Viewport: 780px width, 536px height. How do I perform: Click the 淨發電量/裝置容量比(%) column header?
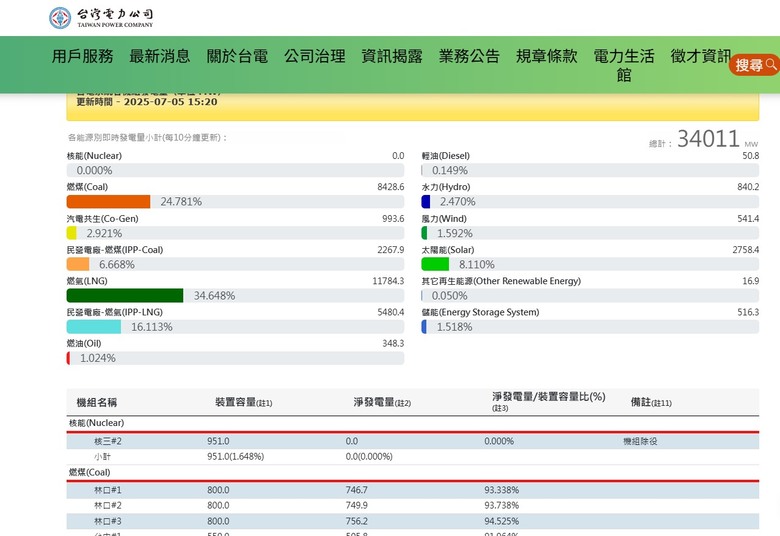pos(549,401)
